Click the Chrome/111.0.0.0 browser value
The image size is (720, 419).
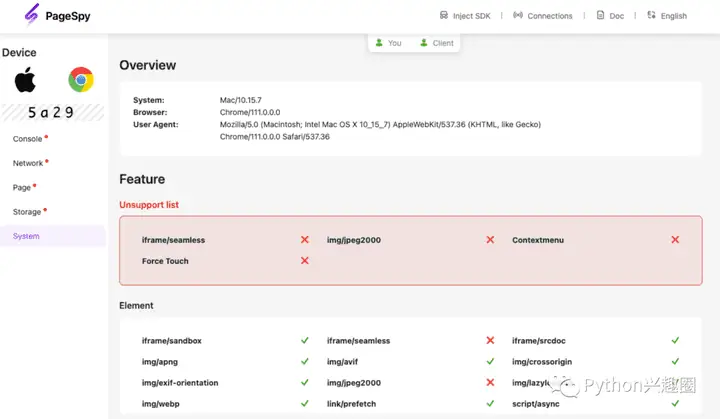click(250, 112)
